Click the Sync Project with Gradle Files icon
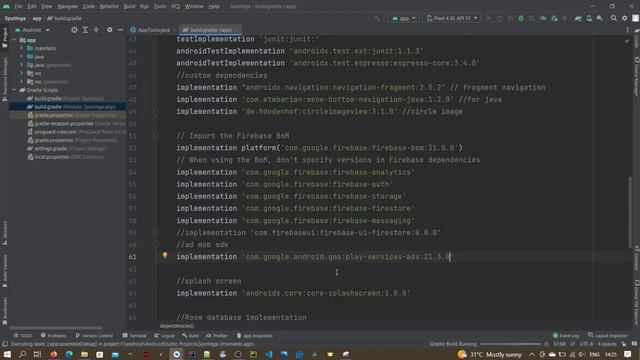 pyautogui.click(x=578, y=18)
